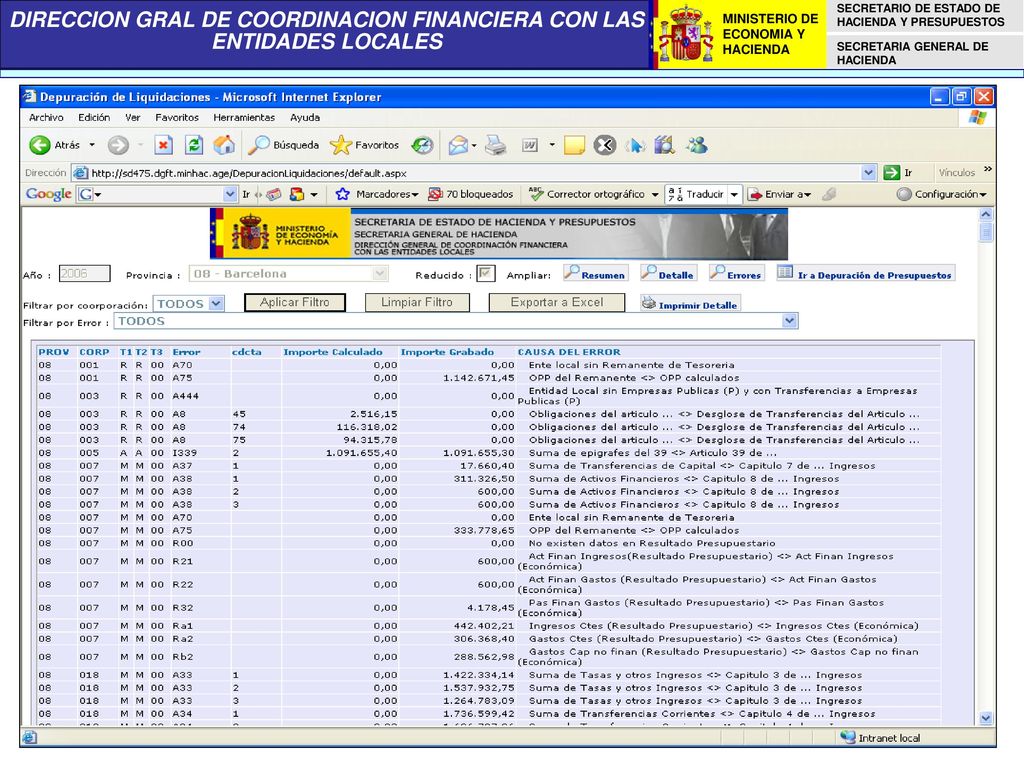Click the text No existen datos en Resultado Presupuestario
Image resolution: width=1024 pixels, height=768 pixels.
click(652, 543)
